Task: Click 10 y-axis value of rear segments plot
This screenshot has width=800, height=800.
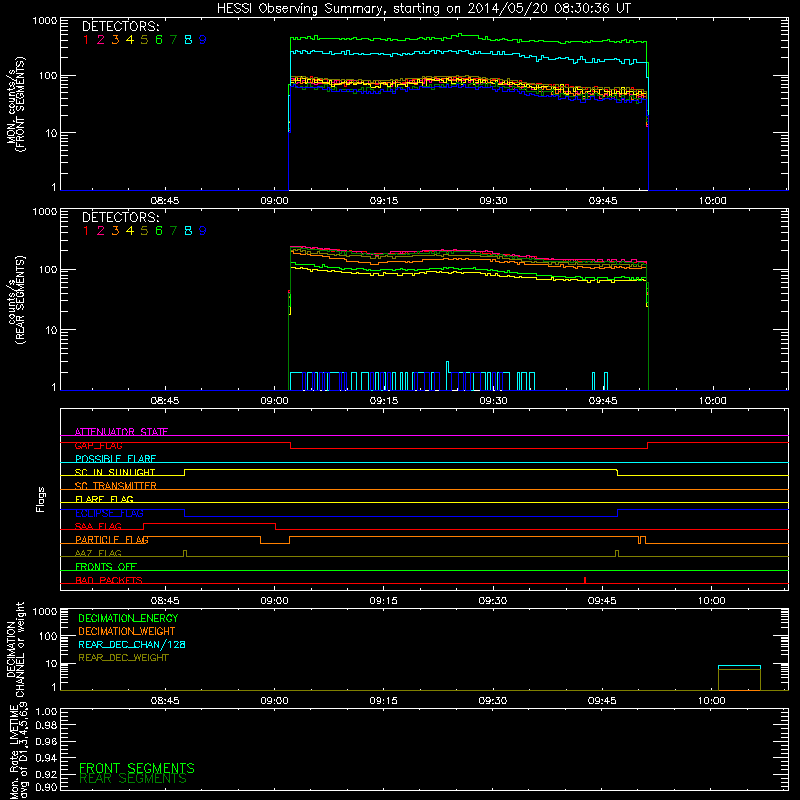Action: pos(51,330)
